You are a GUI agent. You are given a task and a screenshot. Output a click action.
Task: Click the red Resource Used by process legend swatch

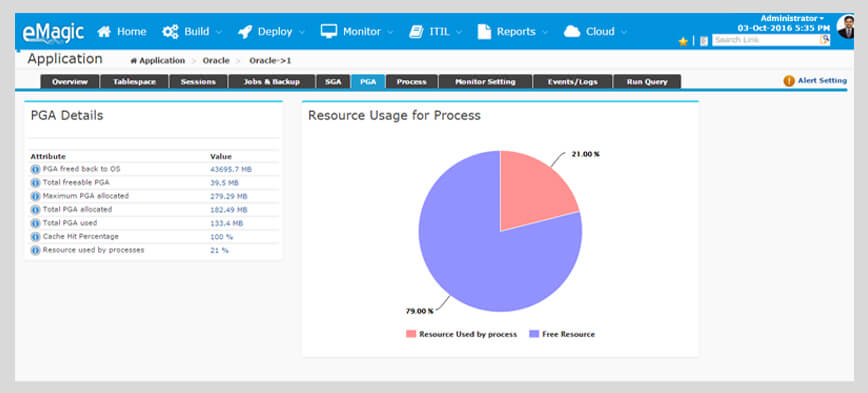tap(411, 334)
